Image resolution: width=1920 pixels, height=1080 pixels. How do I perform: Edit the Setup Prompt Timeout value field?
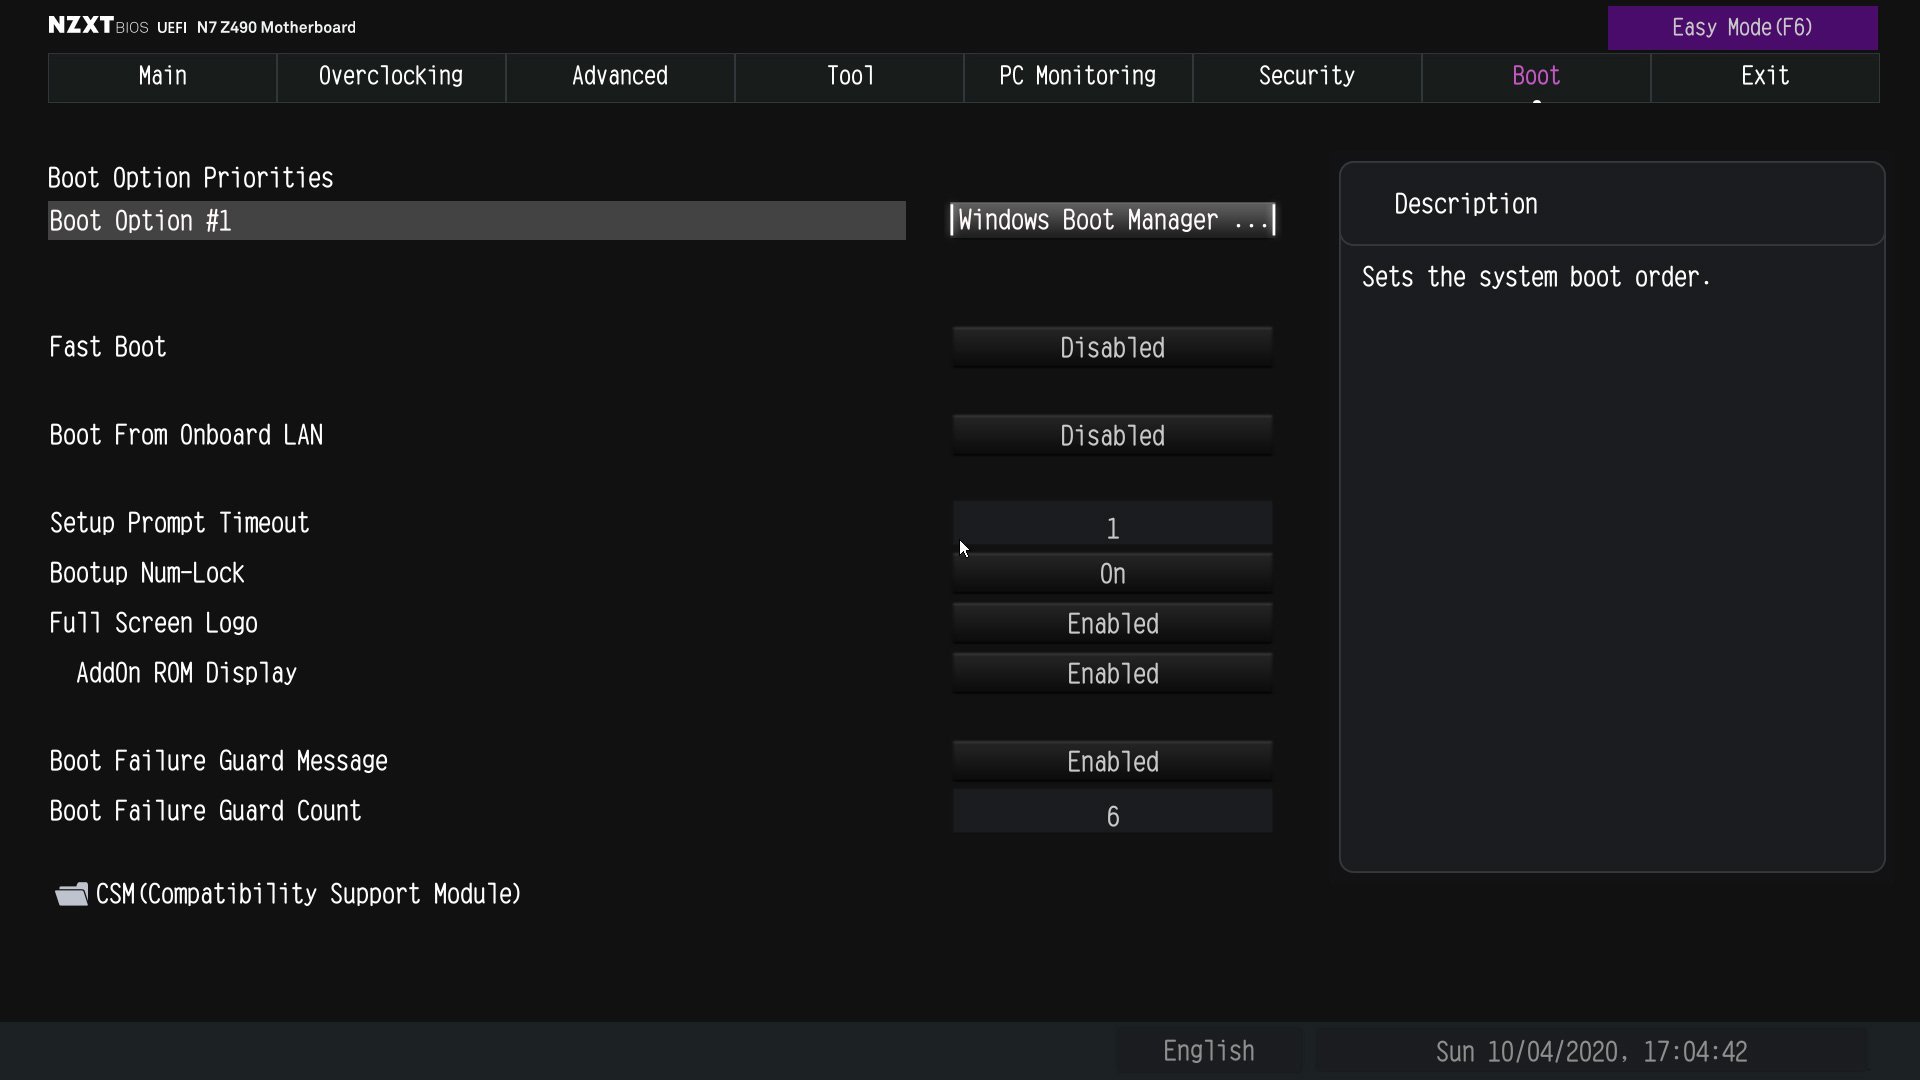click(1112, 524)
